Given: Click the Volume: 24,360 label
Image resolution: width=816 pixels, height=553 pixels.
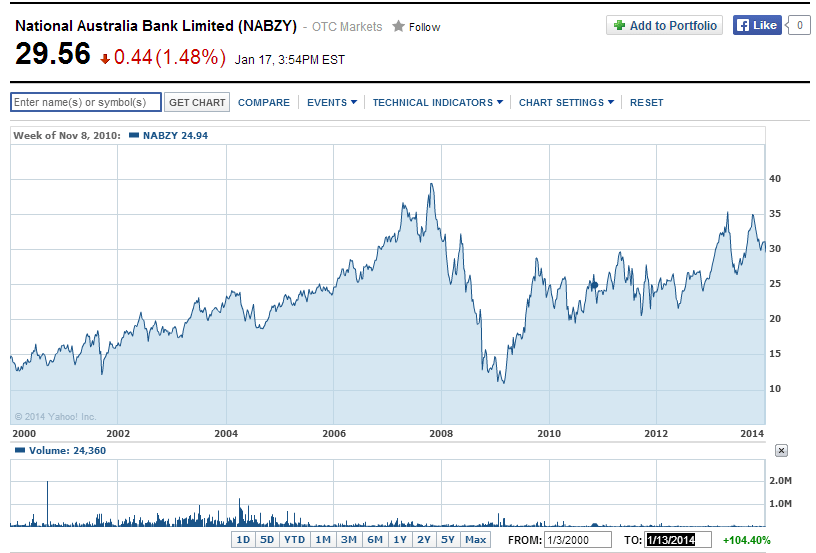Looking at the screenshot, I should coord(67,451).
